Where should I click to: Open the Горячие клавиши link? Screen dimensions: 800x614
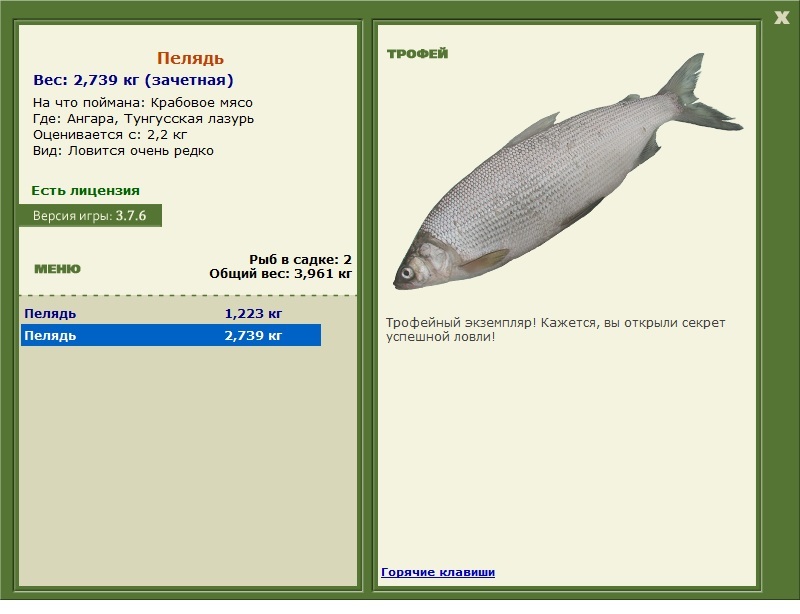point(438,572)
